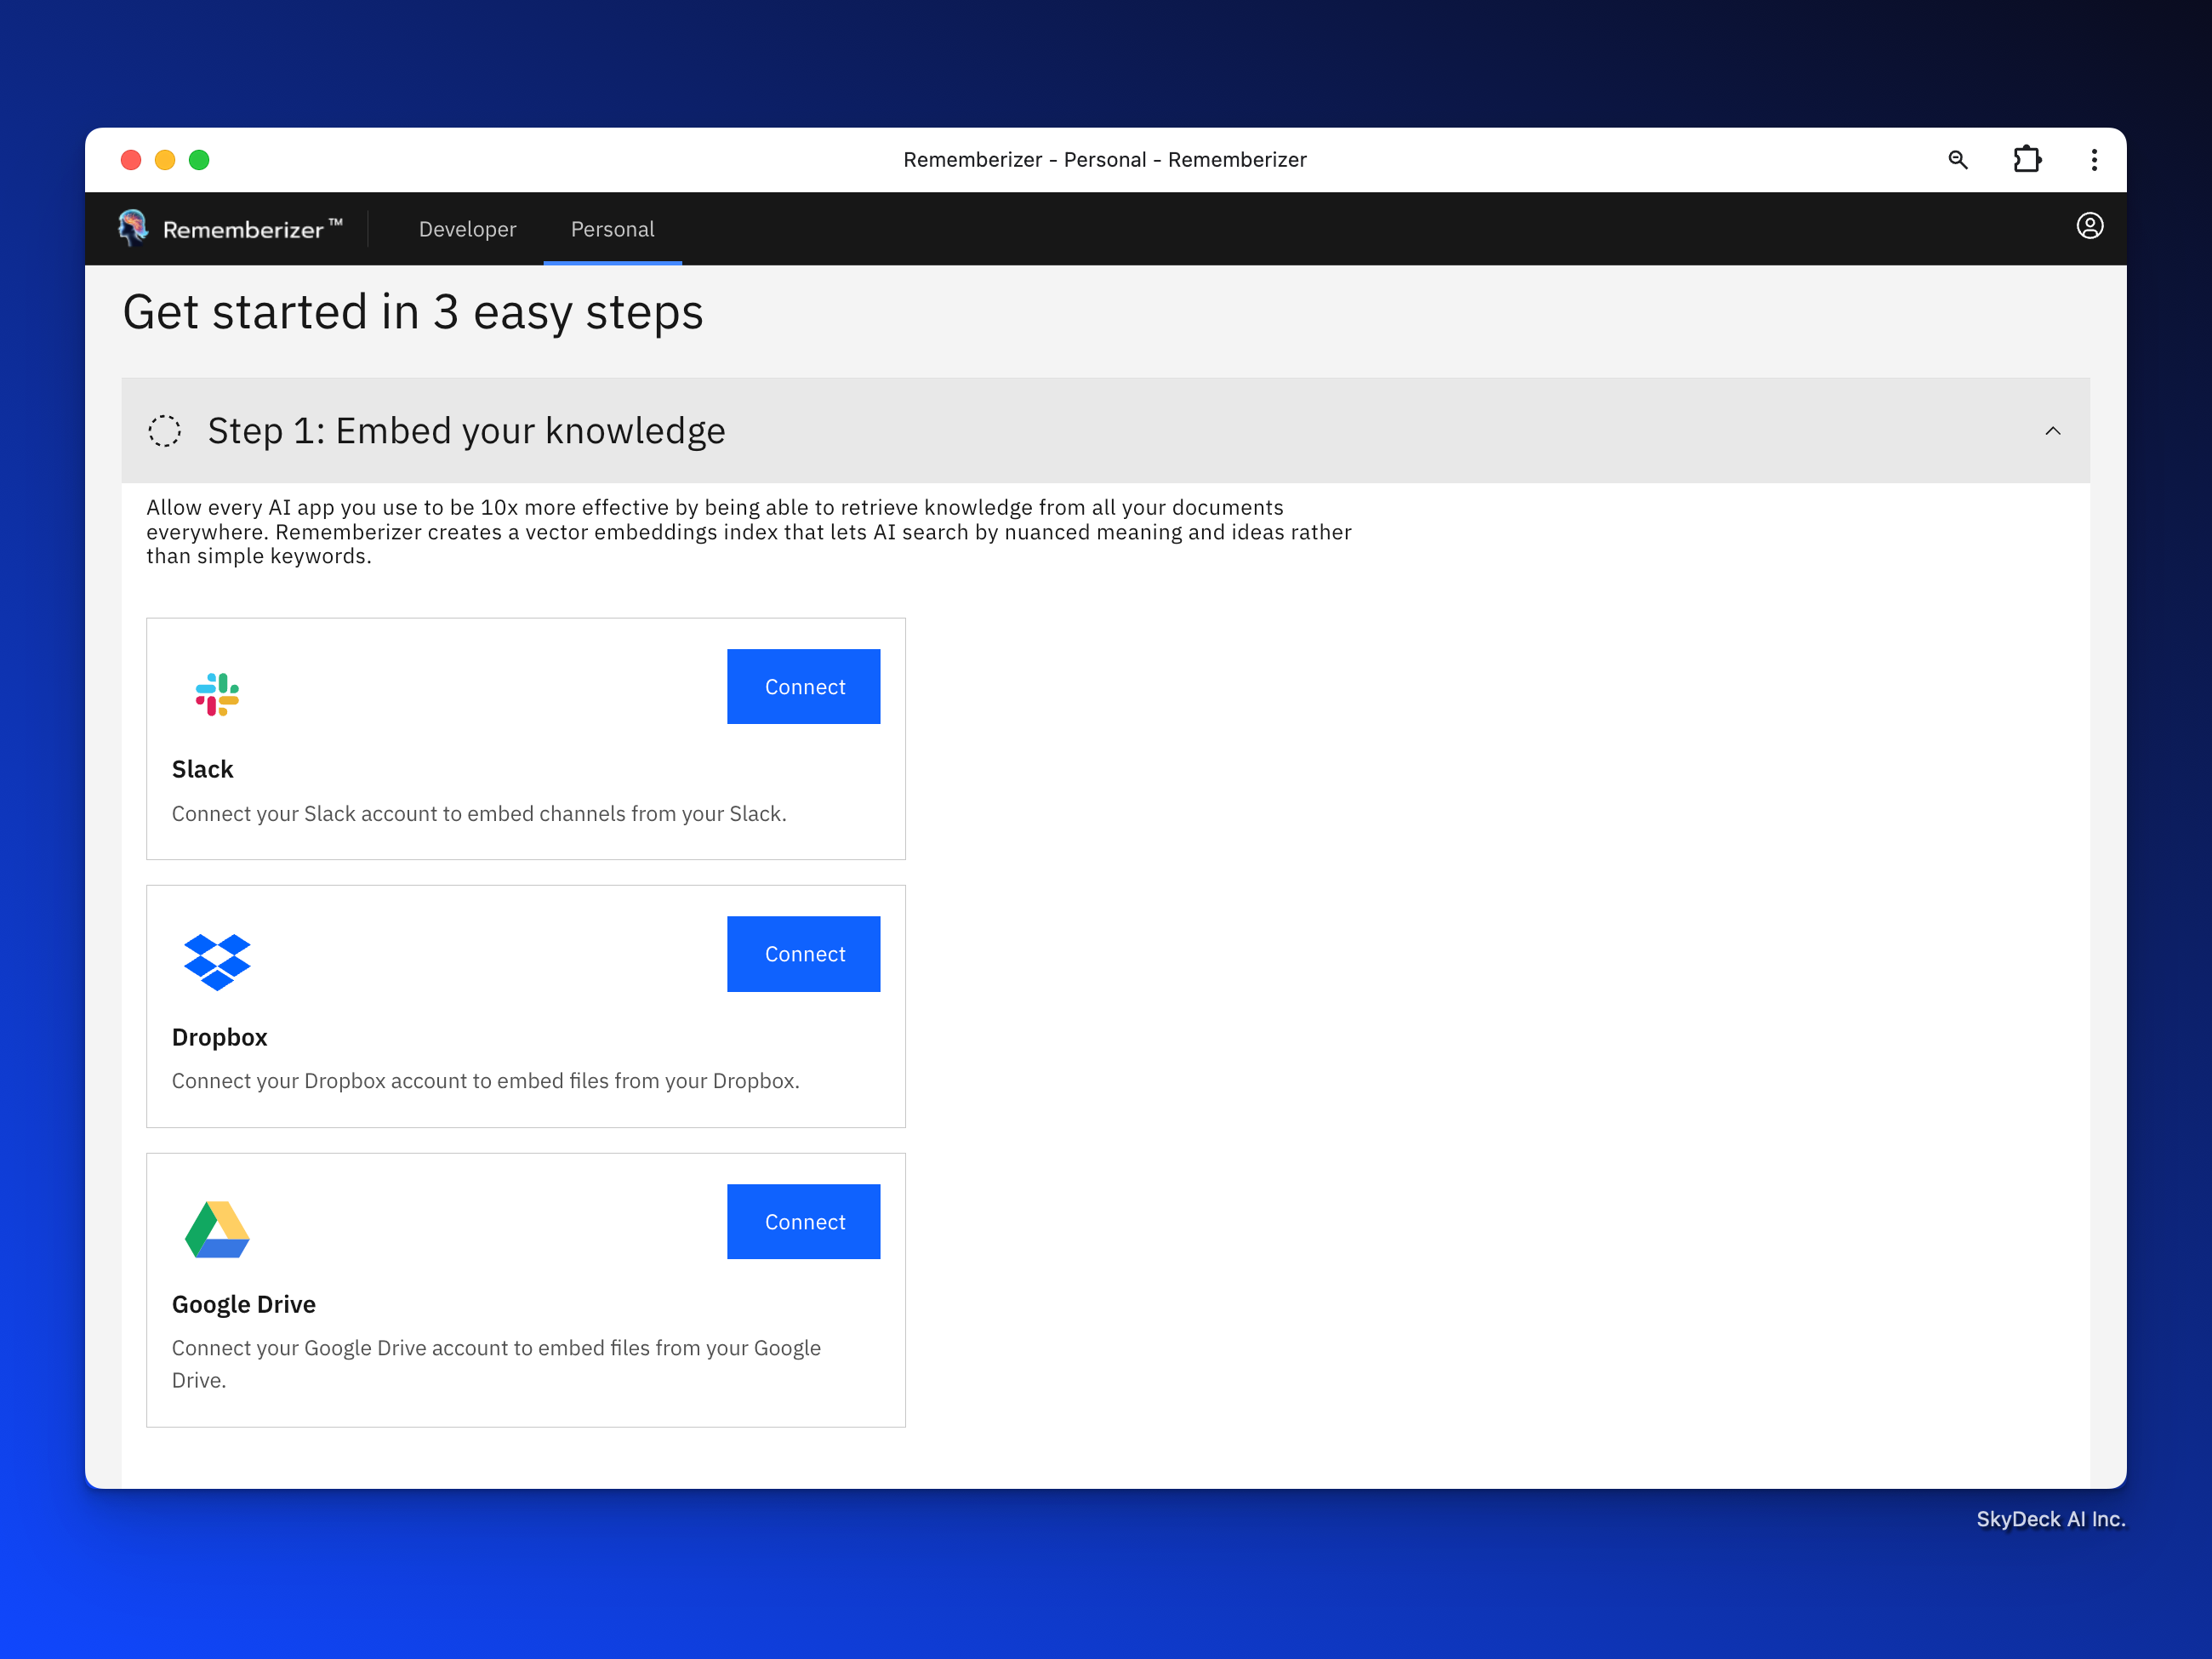Click the Dropbox logo icon
The width and height of the screenshot is (2212, 1659).
pos(217,961)
